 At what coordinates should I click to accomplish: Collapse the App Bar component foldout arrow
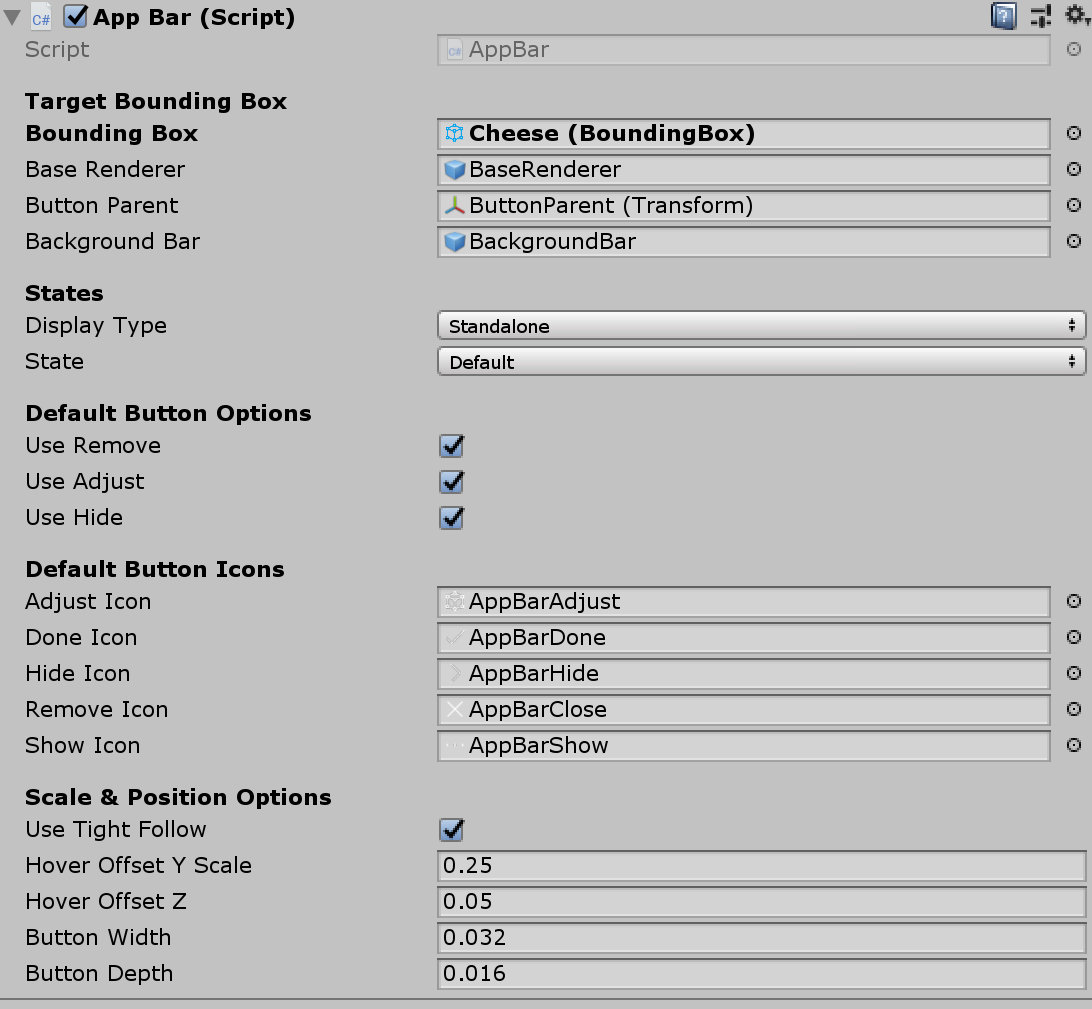[x=12, y=18]
